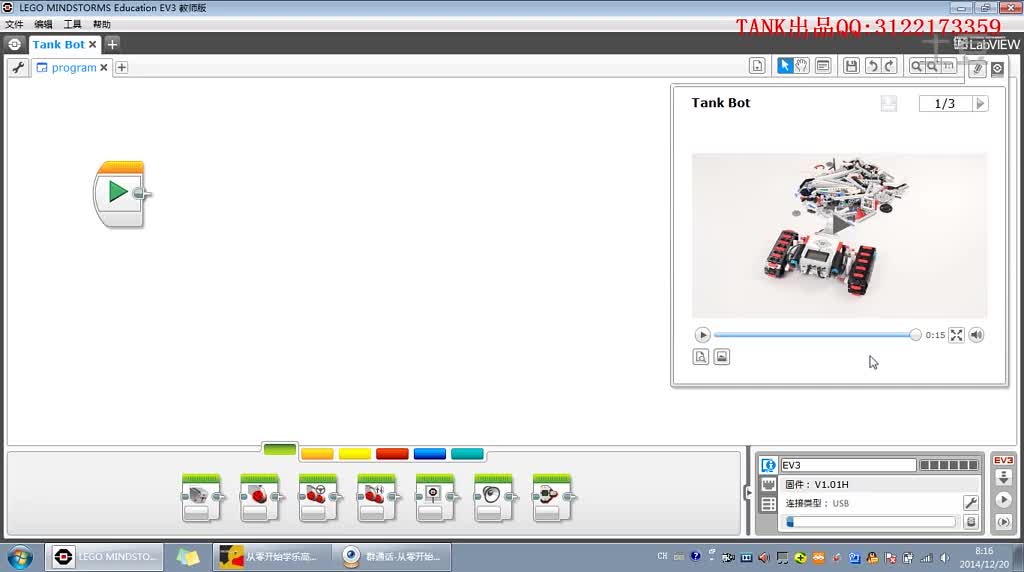
Task: Open the 帮助 menu
Action: click(101, 24)
